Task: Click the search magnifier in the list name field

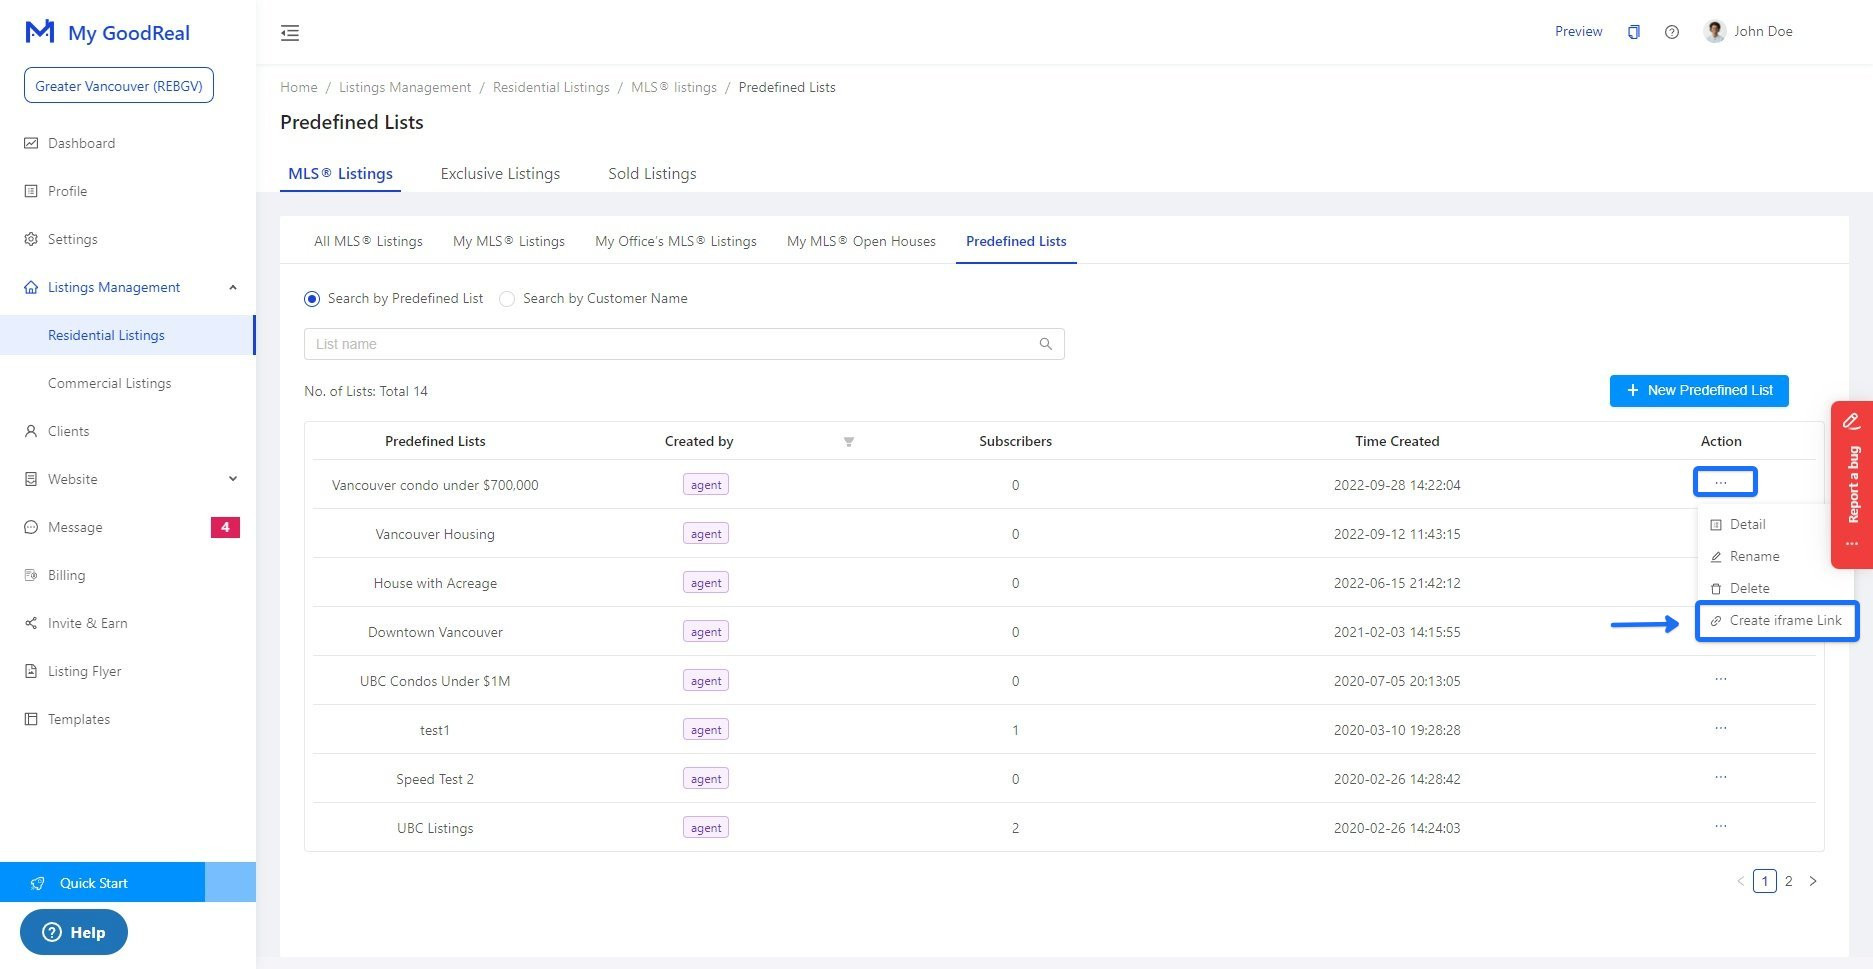Action: (x=1045, y=343)
